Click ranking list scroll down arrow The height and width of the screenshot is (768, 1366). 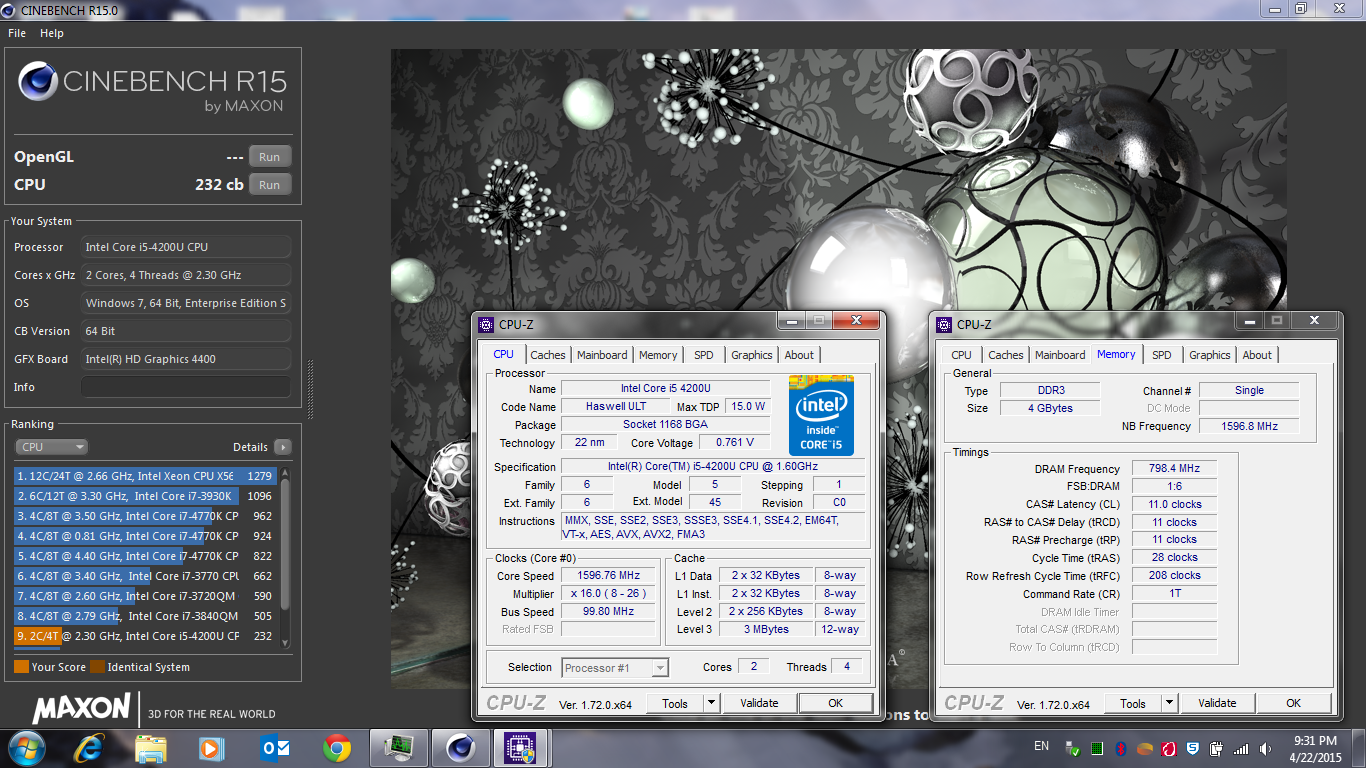[285, 642]
